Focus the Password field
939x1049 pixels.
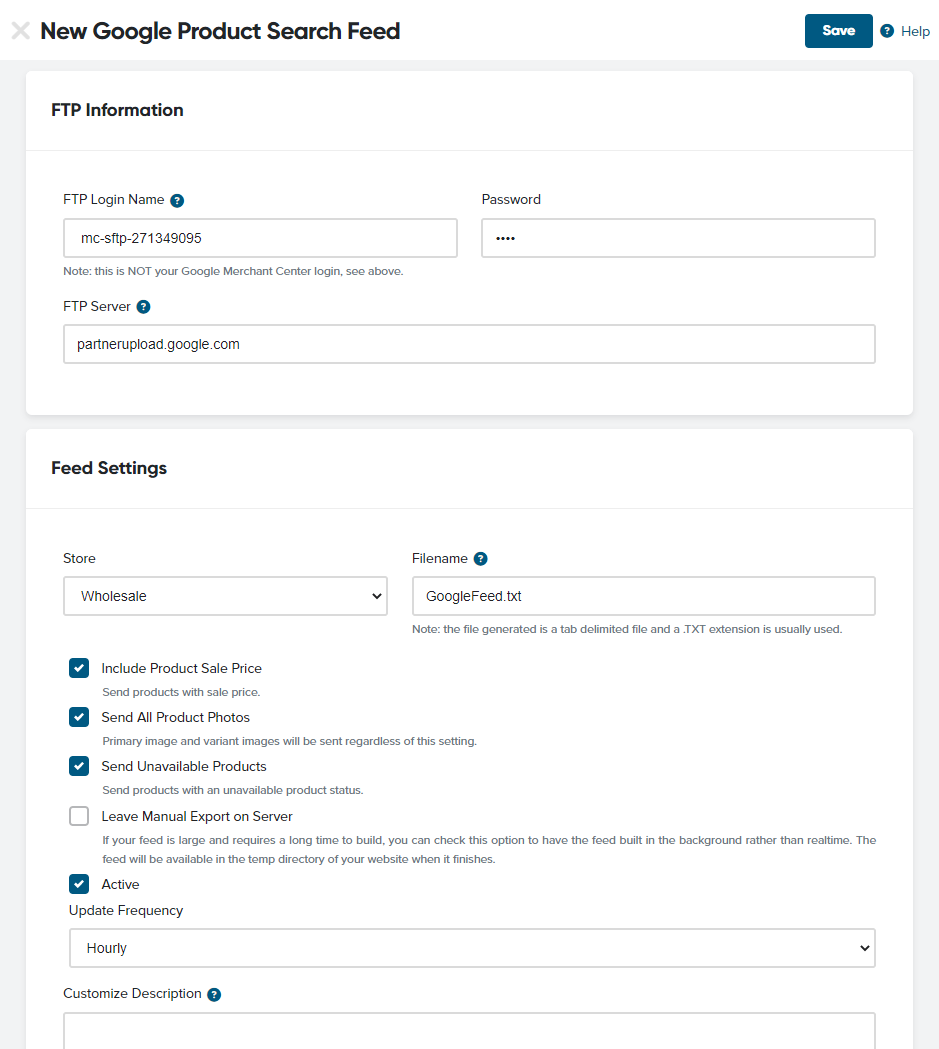pos(678,238)
